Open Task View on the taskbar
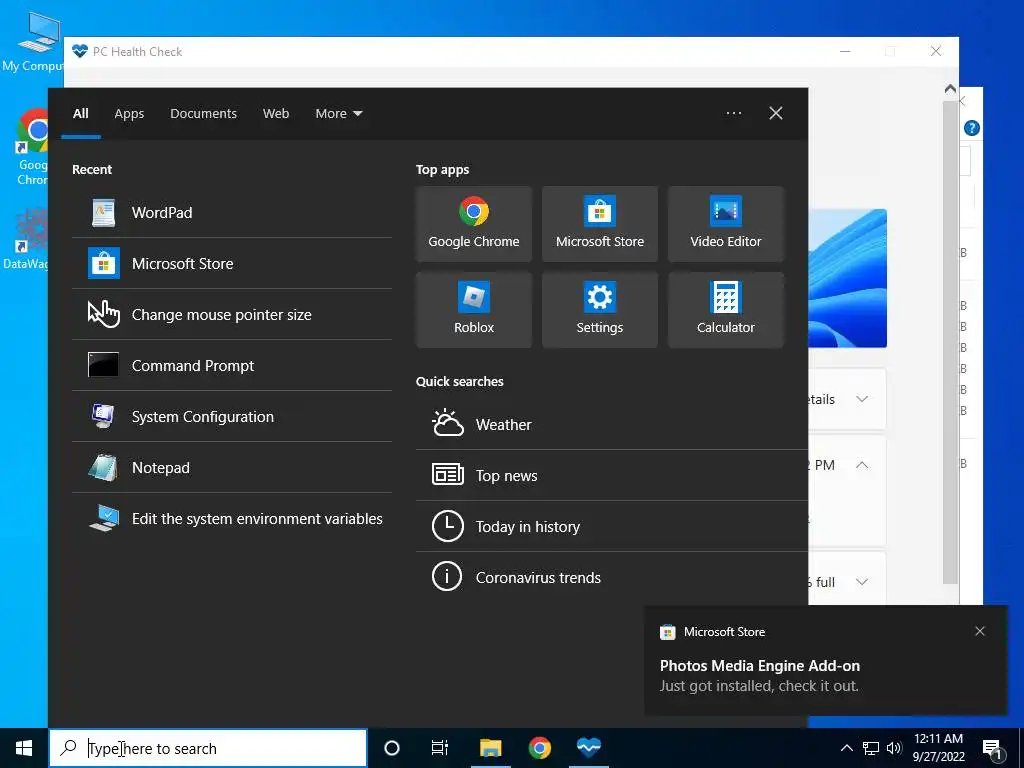Viewport: 1024px width, 768px height. point(440,748)
